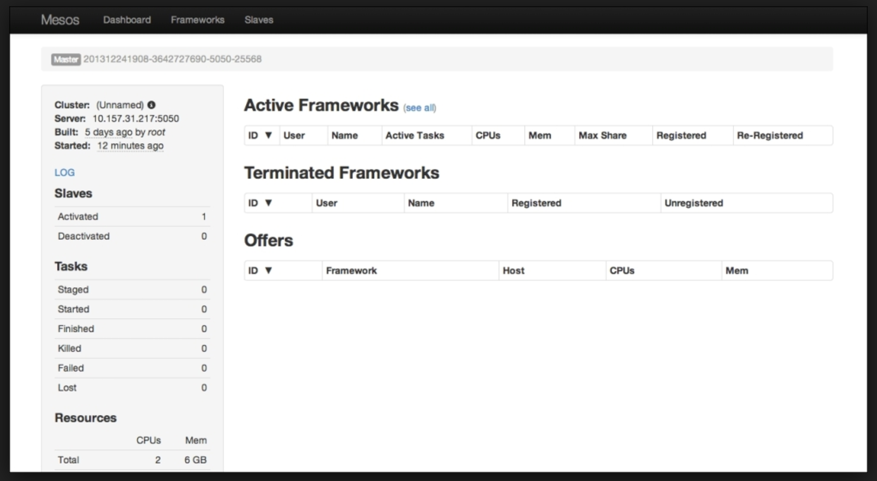Click the cluster info icon next to (Unnamed)
This screenshot has width=877, height=481.
(x=152, y=105)
